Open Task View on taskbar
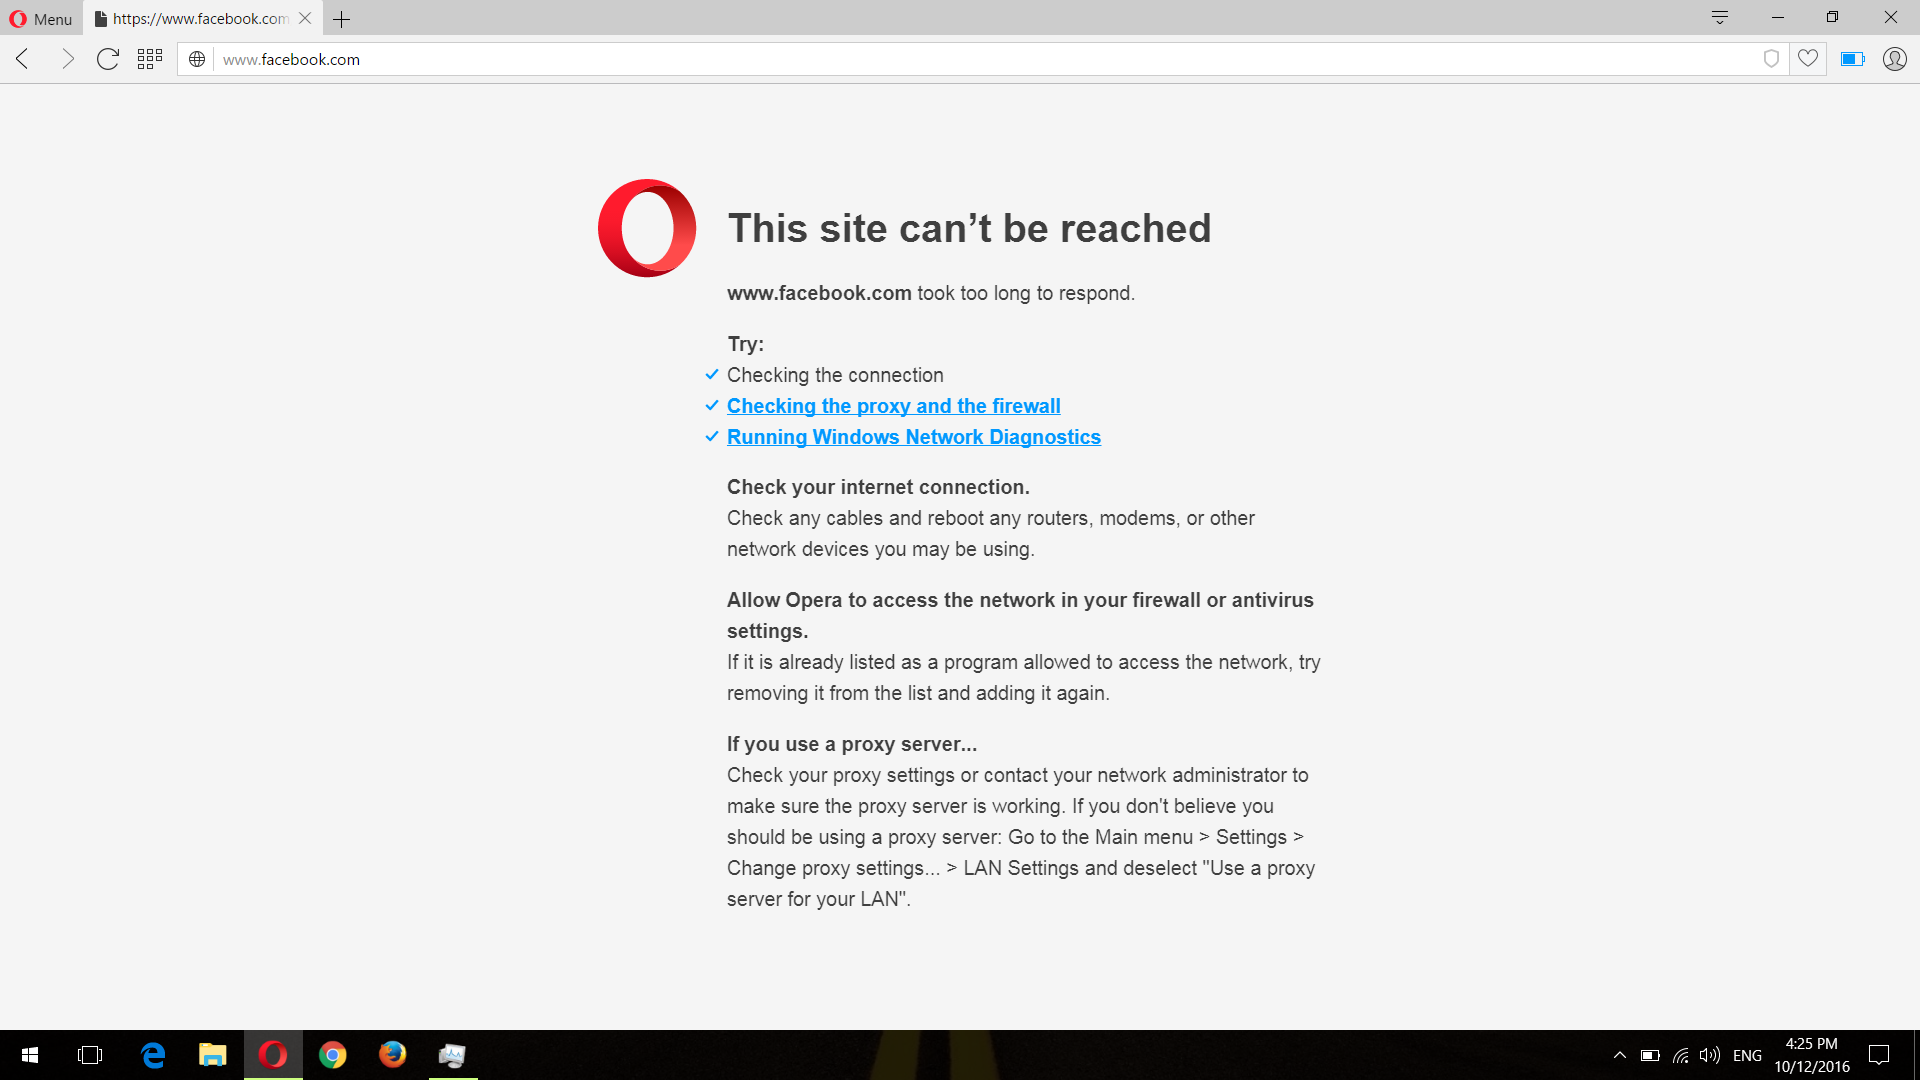The image size is (1920, 1080). click(x=90, y=1055)
